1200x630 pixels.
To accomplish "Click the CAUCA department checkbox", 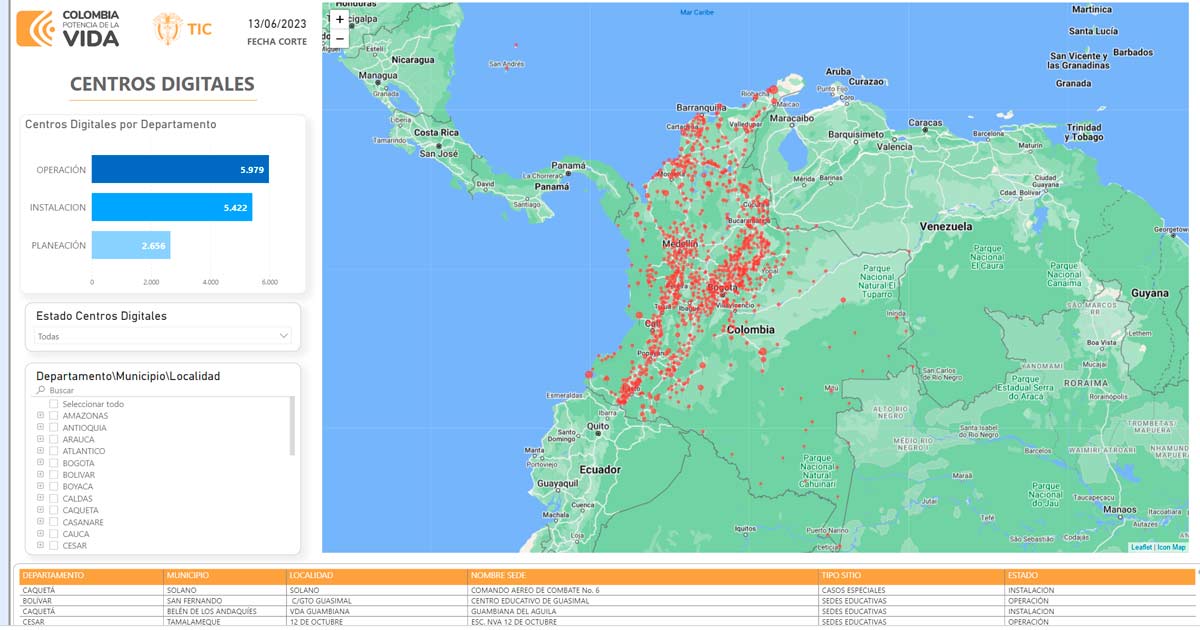I will point(53,534).
